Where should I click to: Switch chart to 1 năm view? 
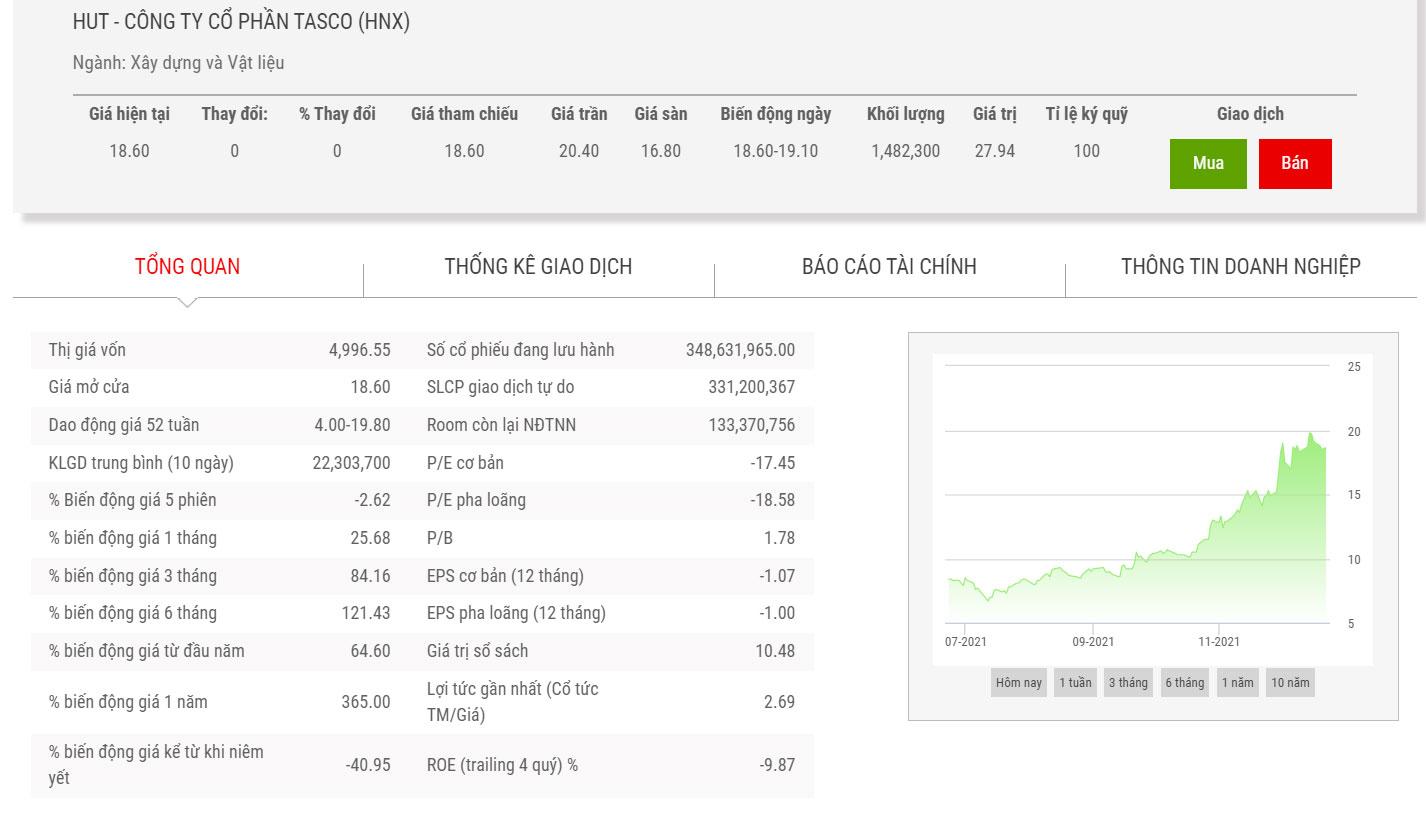[x=1237, y=683]
